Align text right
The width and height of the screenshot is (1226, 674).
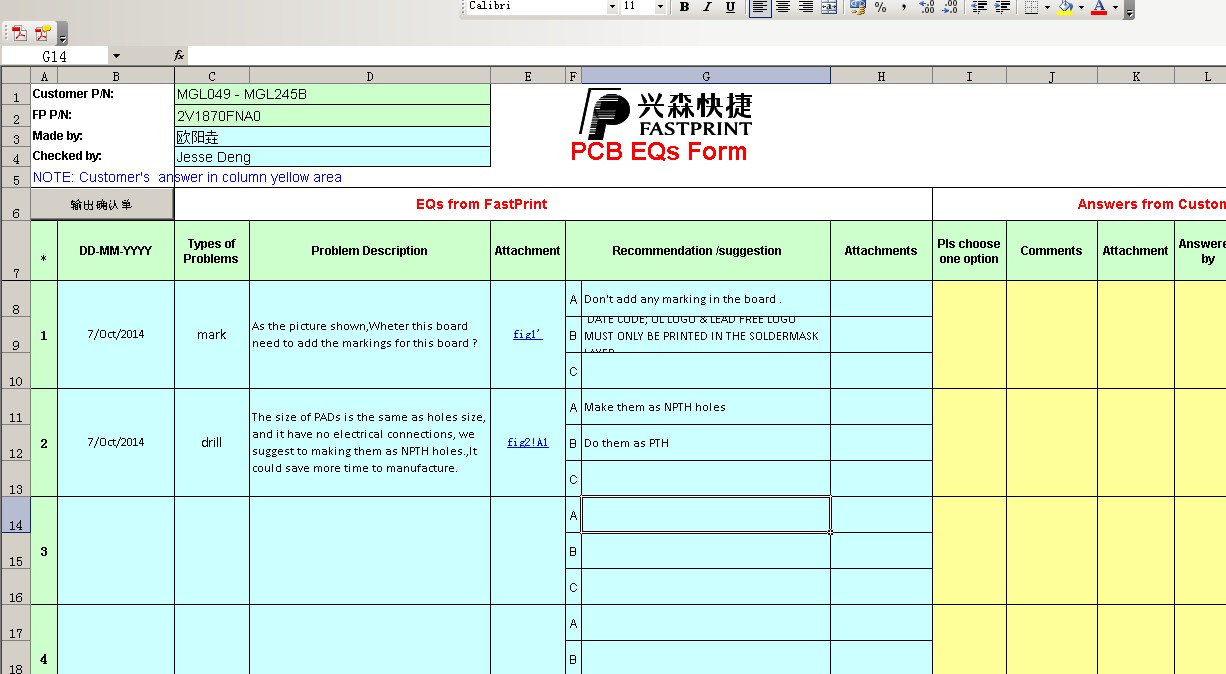(x=806, y=7)
